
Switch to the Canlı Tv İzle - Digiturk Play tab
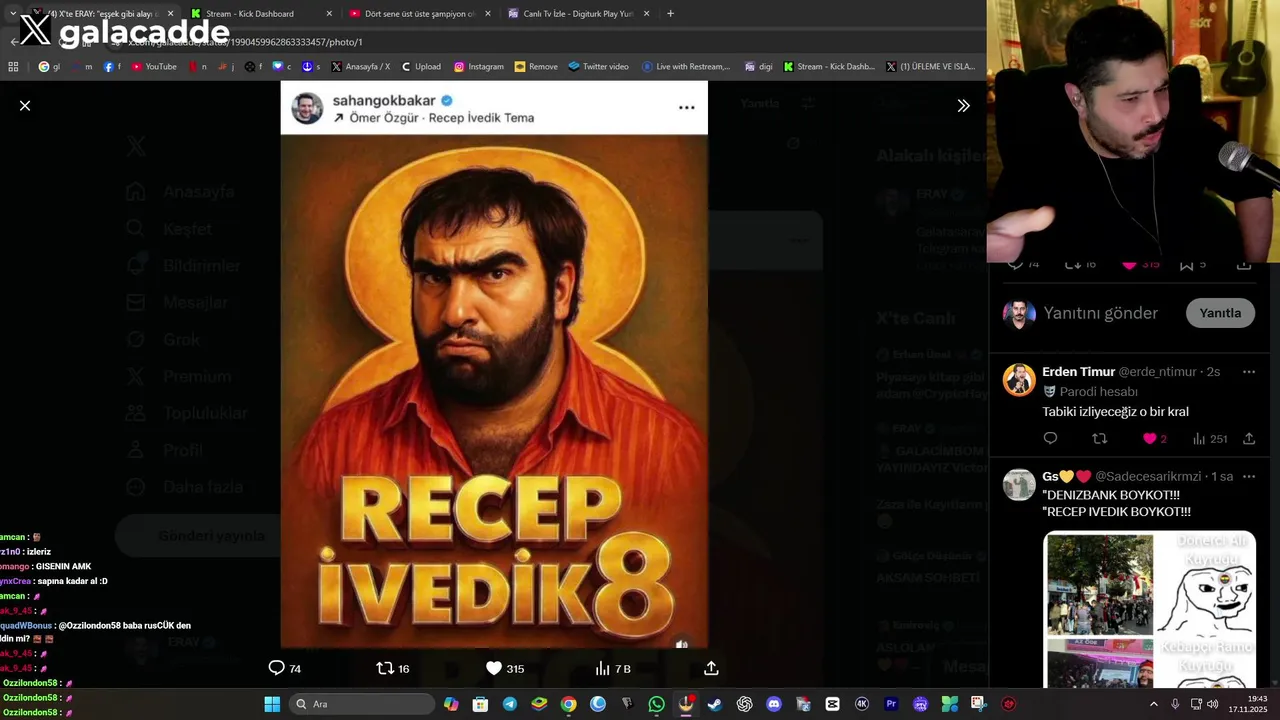578,14
